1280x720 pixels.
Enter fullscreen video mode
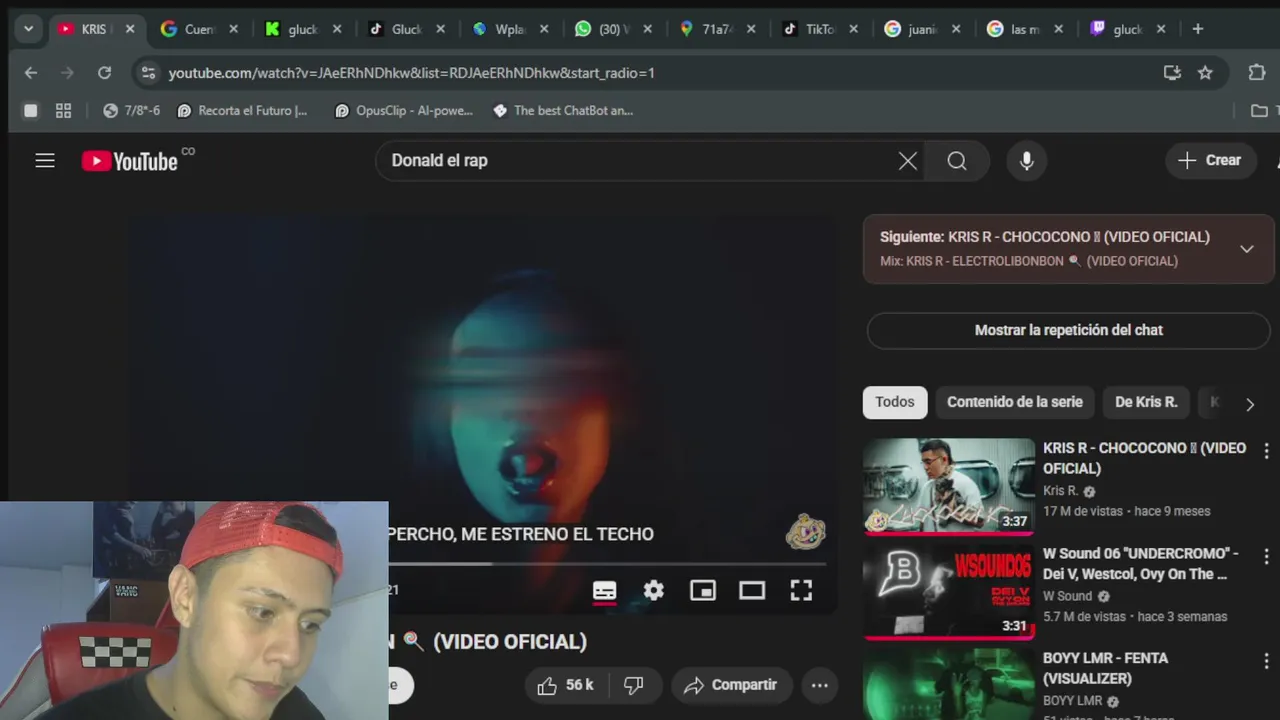801,591
